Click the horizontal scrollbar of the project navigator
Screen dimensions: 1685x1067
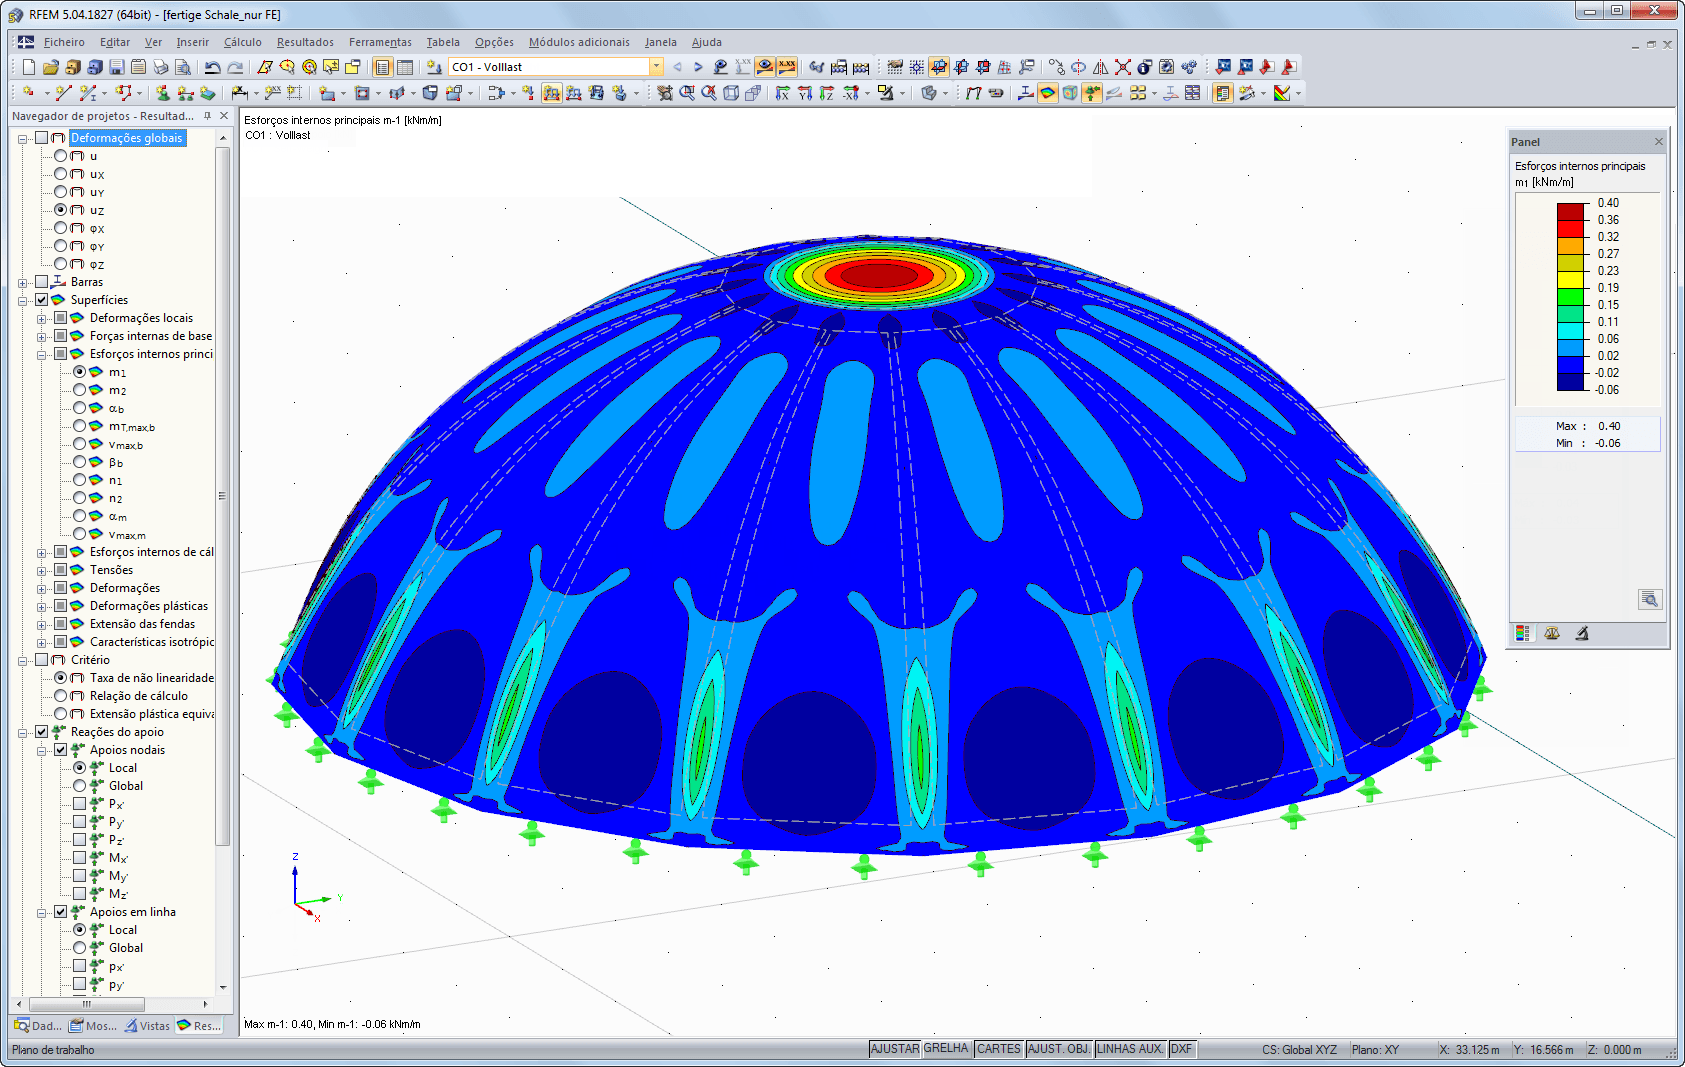(x=85, y=1003)
